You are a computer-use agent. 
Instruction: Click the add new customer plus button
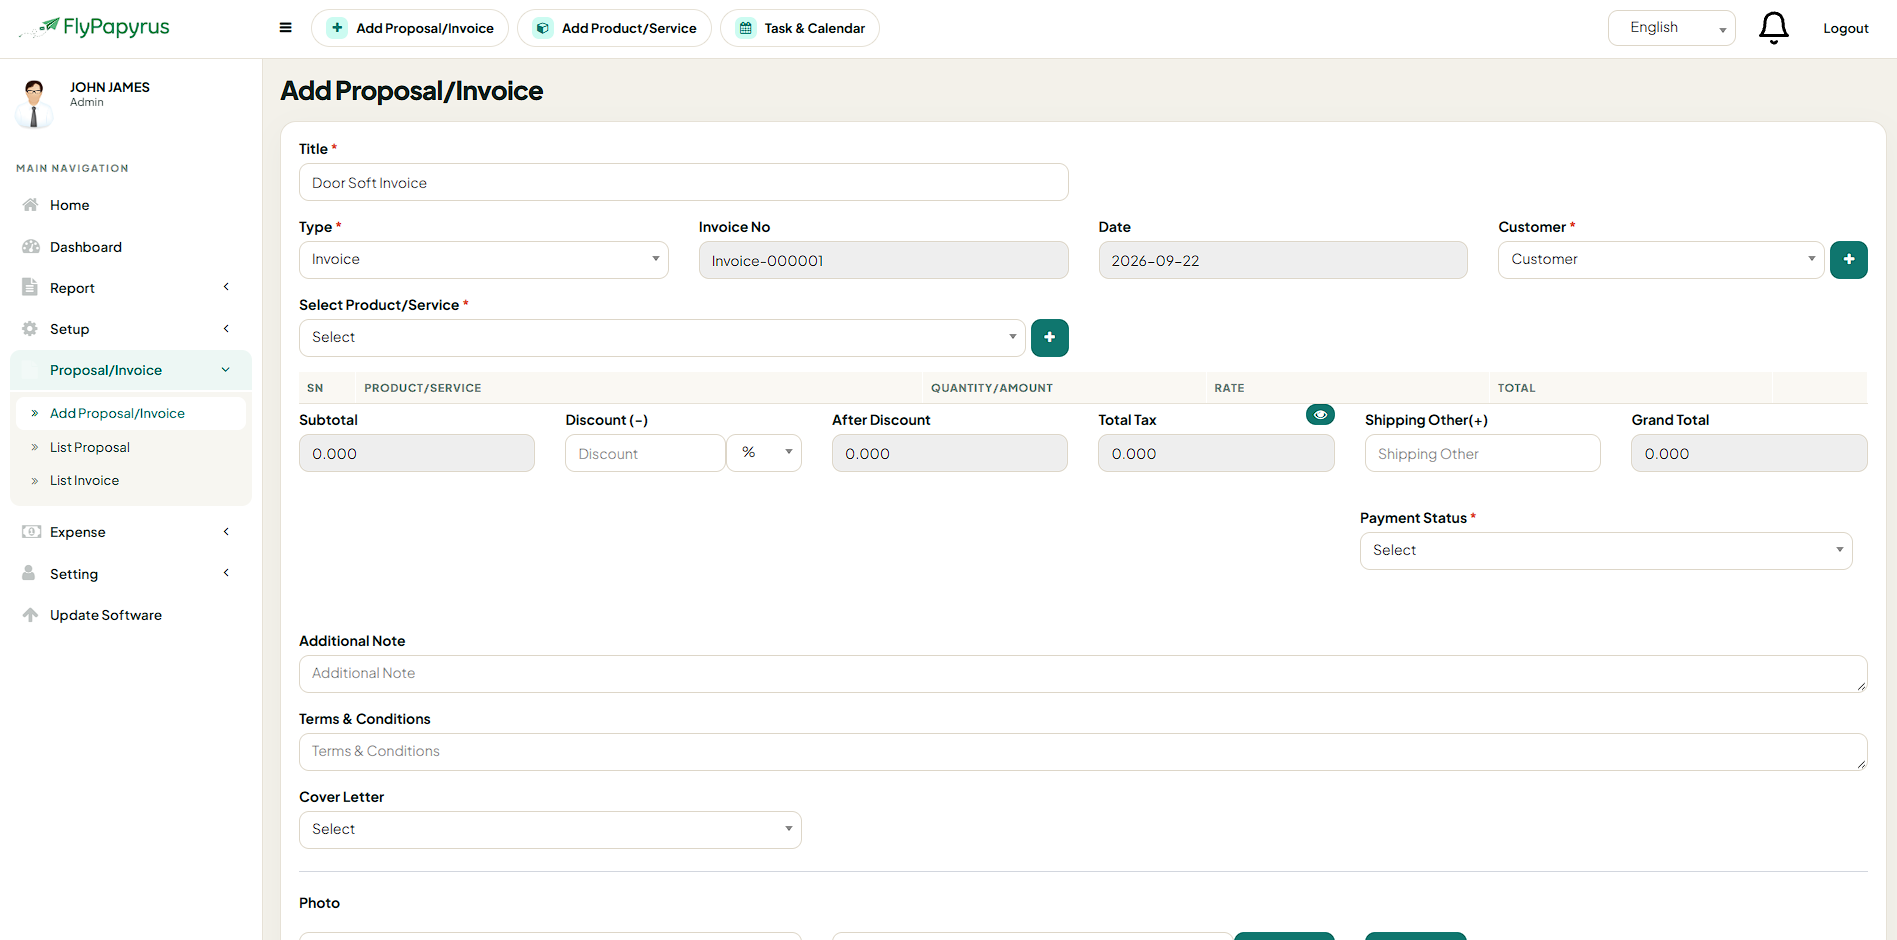click(x=1849, y=260)
